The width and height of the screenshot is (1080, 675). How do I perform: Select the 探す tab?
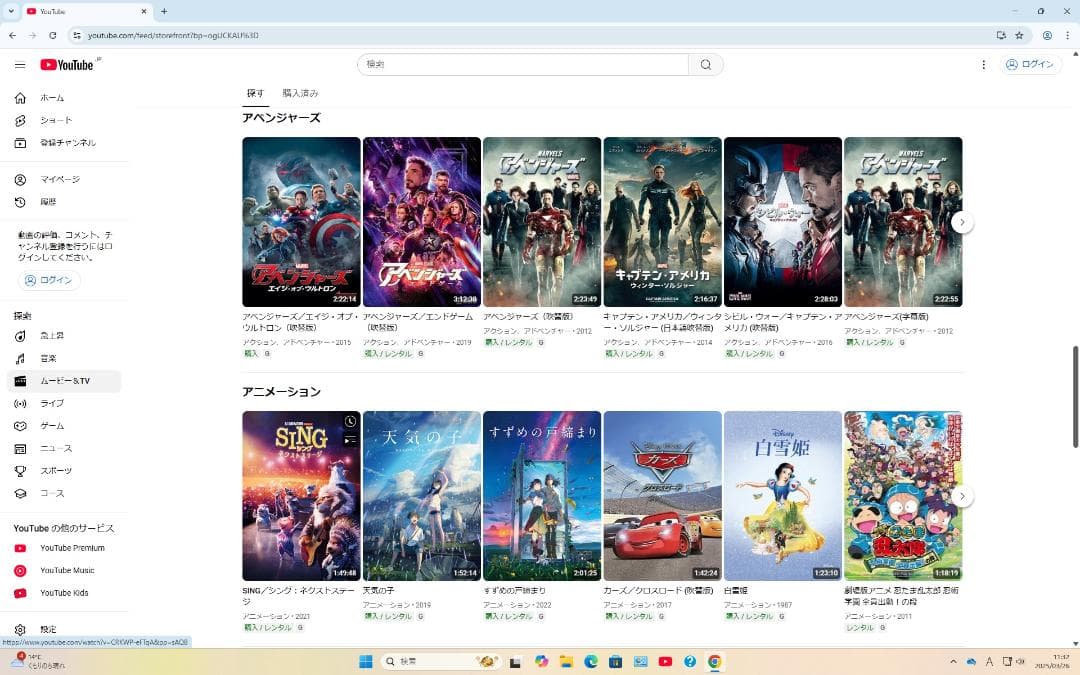(x=256, y=93)
